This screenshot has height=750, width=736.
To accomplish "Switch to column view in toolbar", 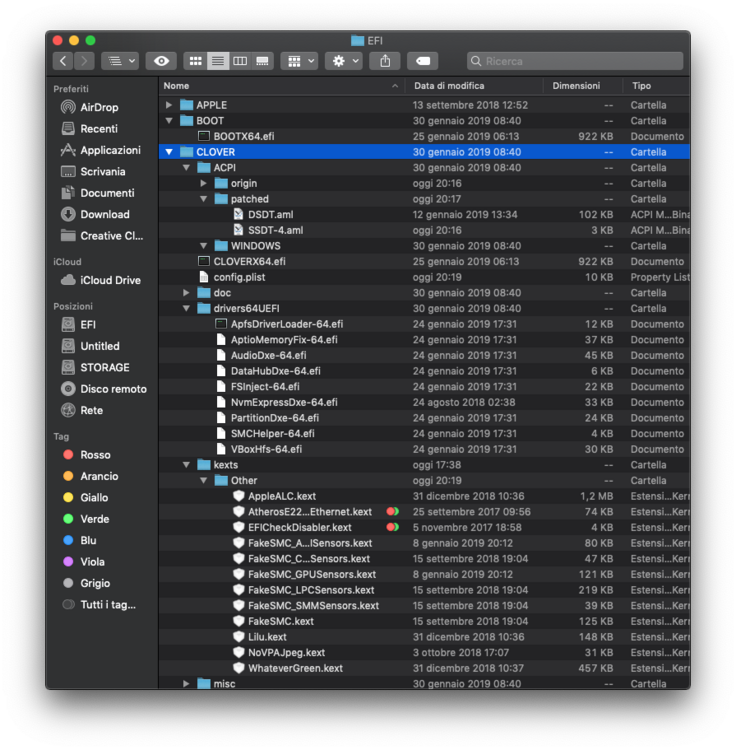I will (240, 61).
